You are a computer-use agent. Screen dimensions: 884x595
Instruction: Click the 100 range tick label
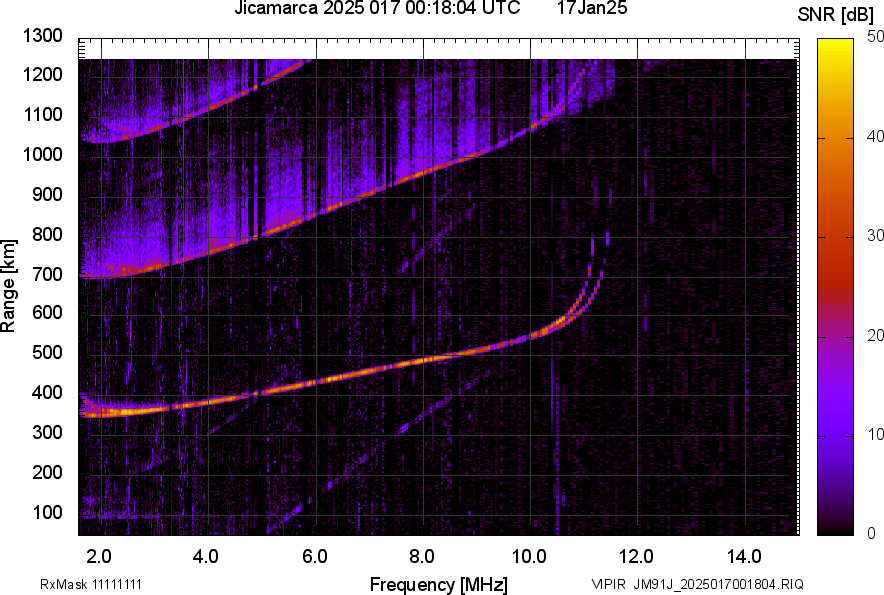coord(46,512)
